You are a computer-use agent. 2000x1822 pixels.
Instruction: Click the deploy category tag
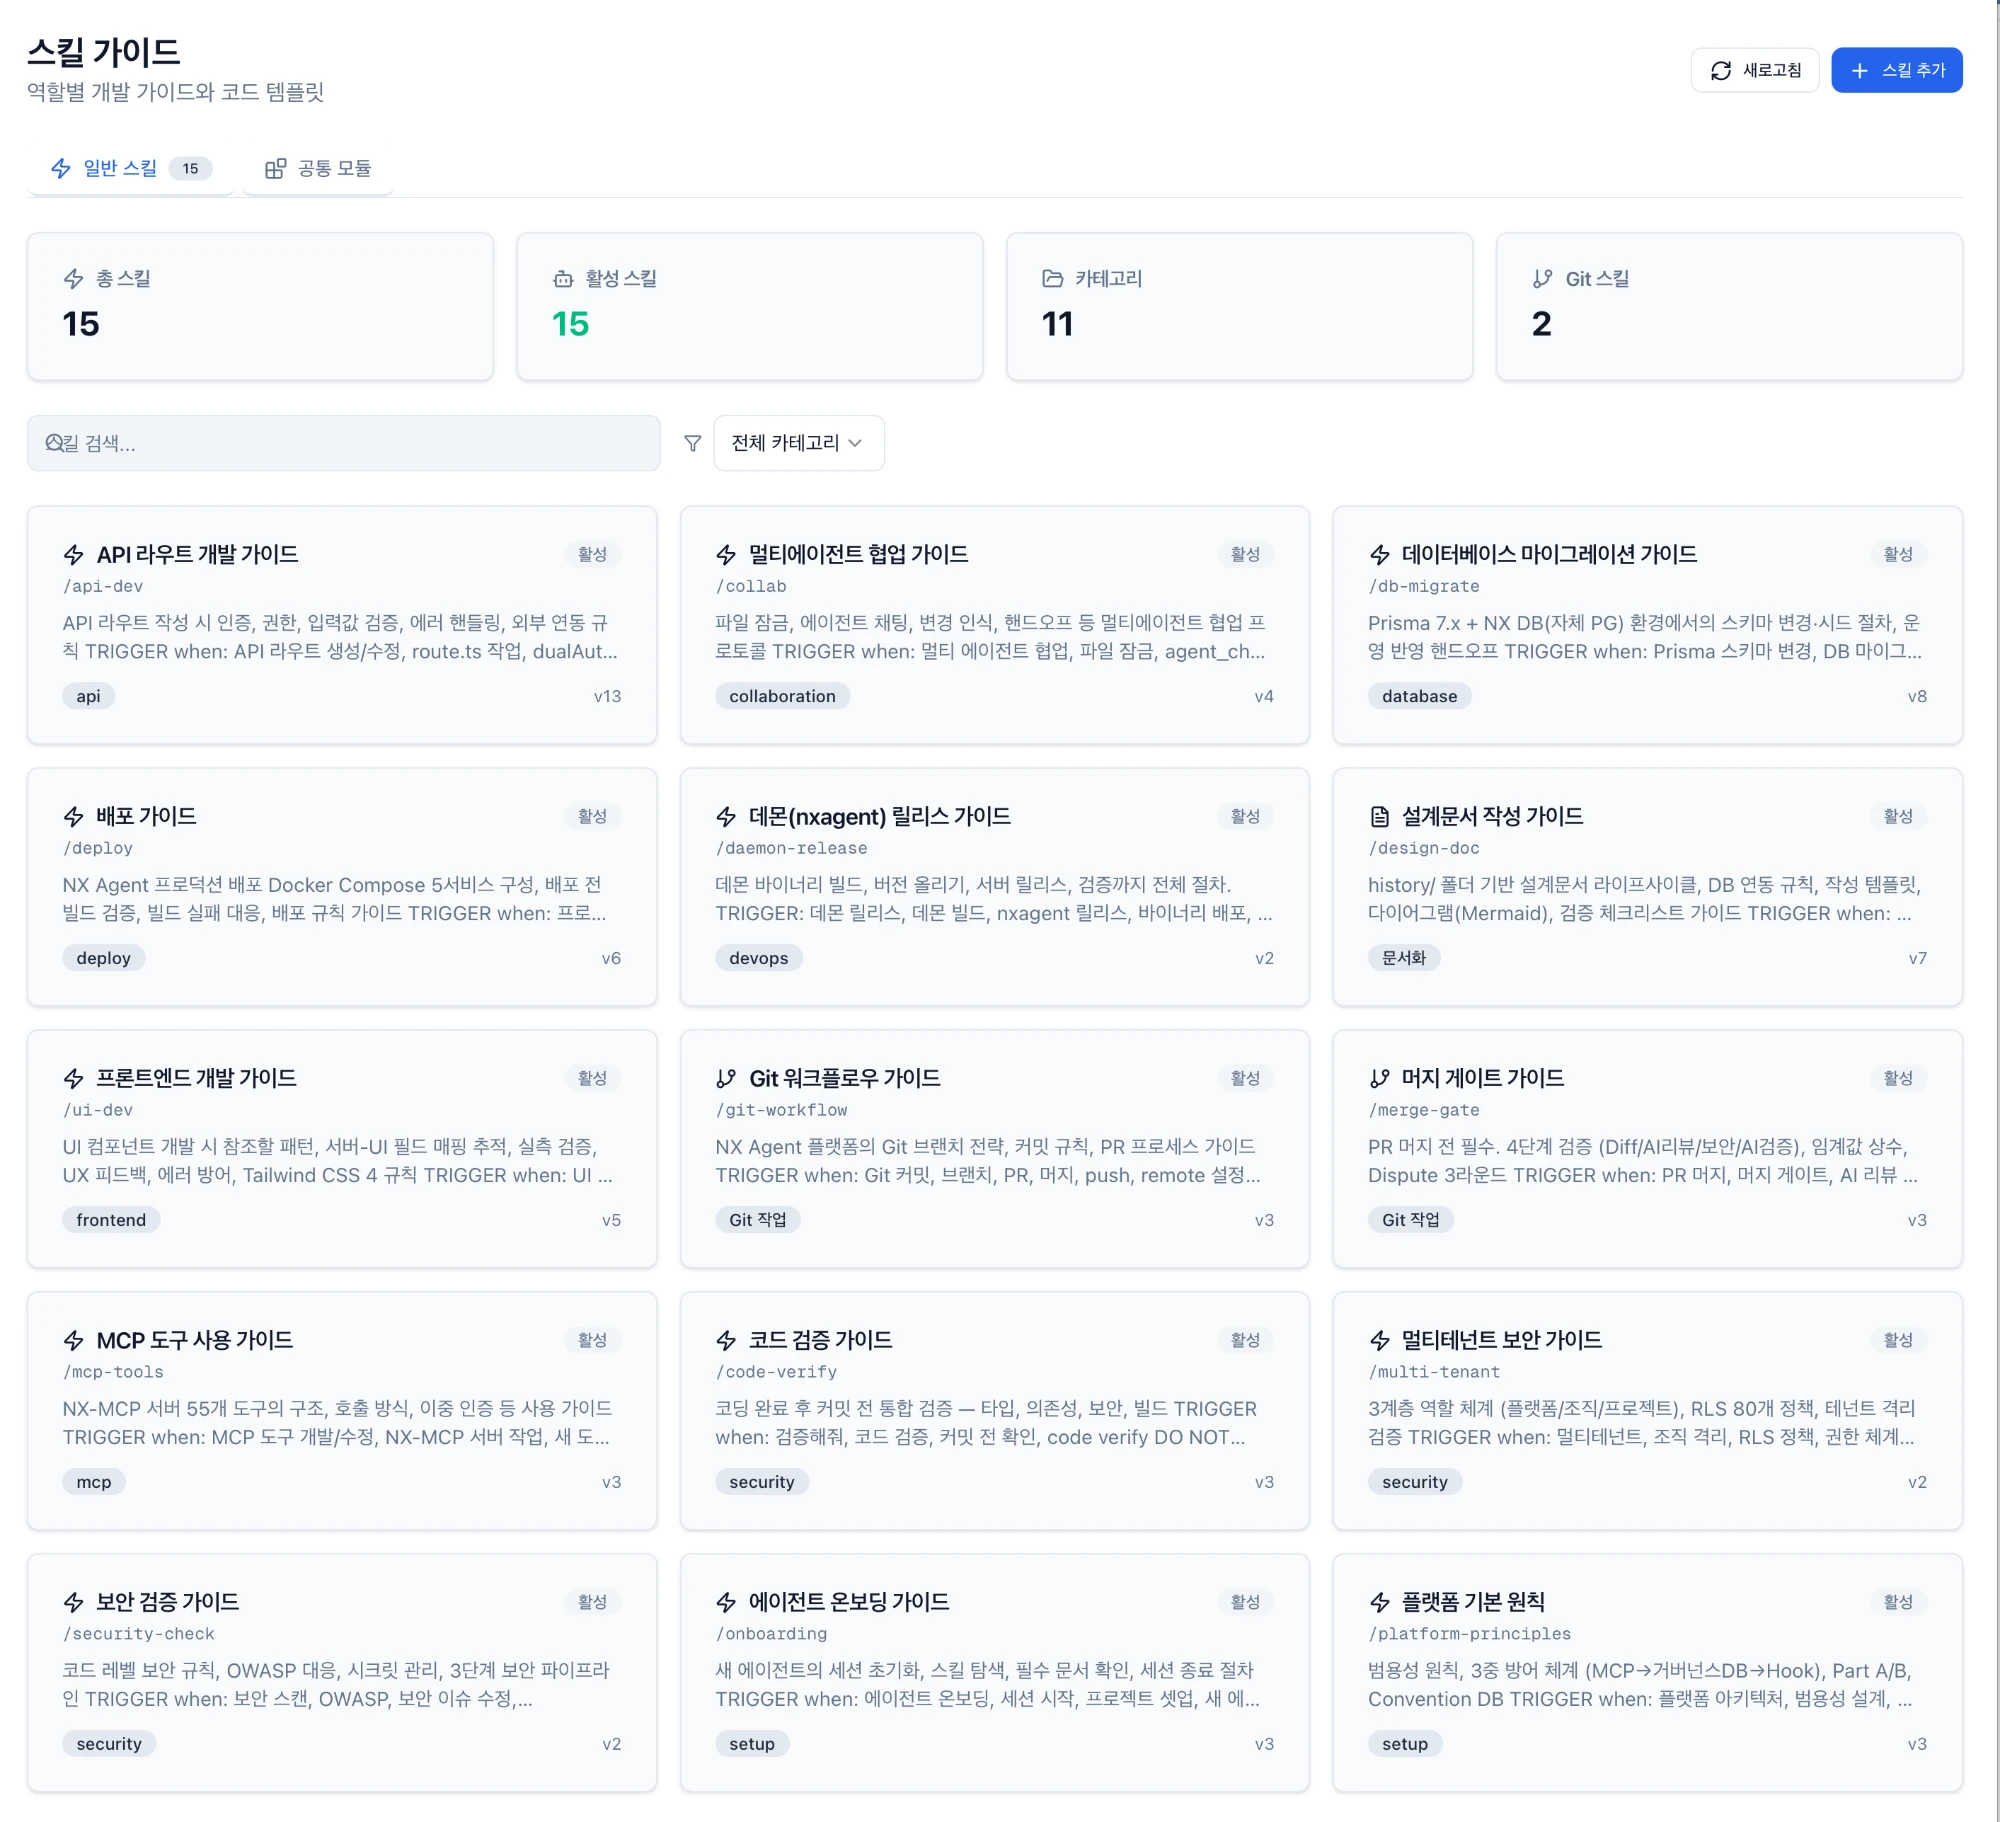[x=103, y=958]
